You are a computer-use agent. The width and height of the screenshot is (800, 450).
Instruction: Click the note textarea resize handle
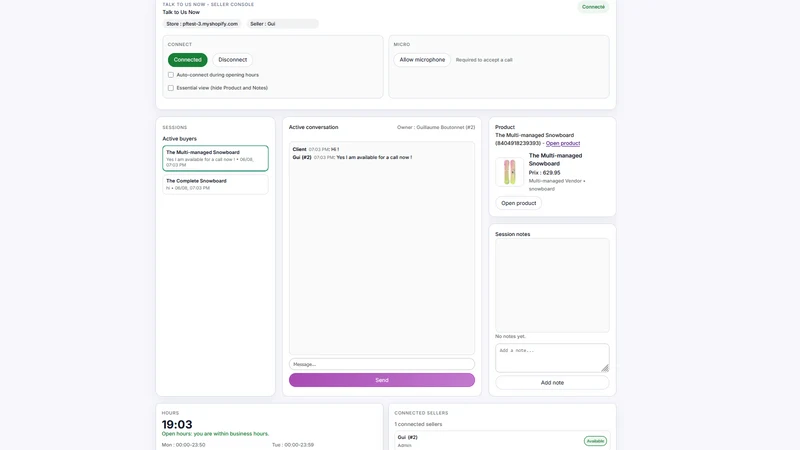[x=605, y=368]
